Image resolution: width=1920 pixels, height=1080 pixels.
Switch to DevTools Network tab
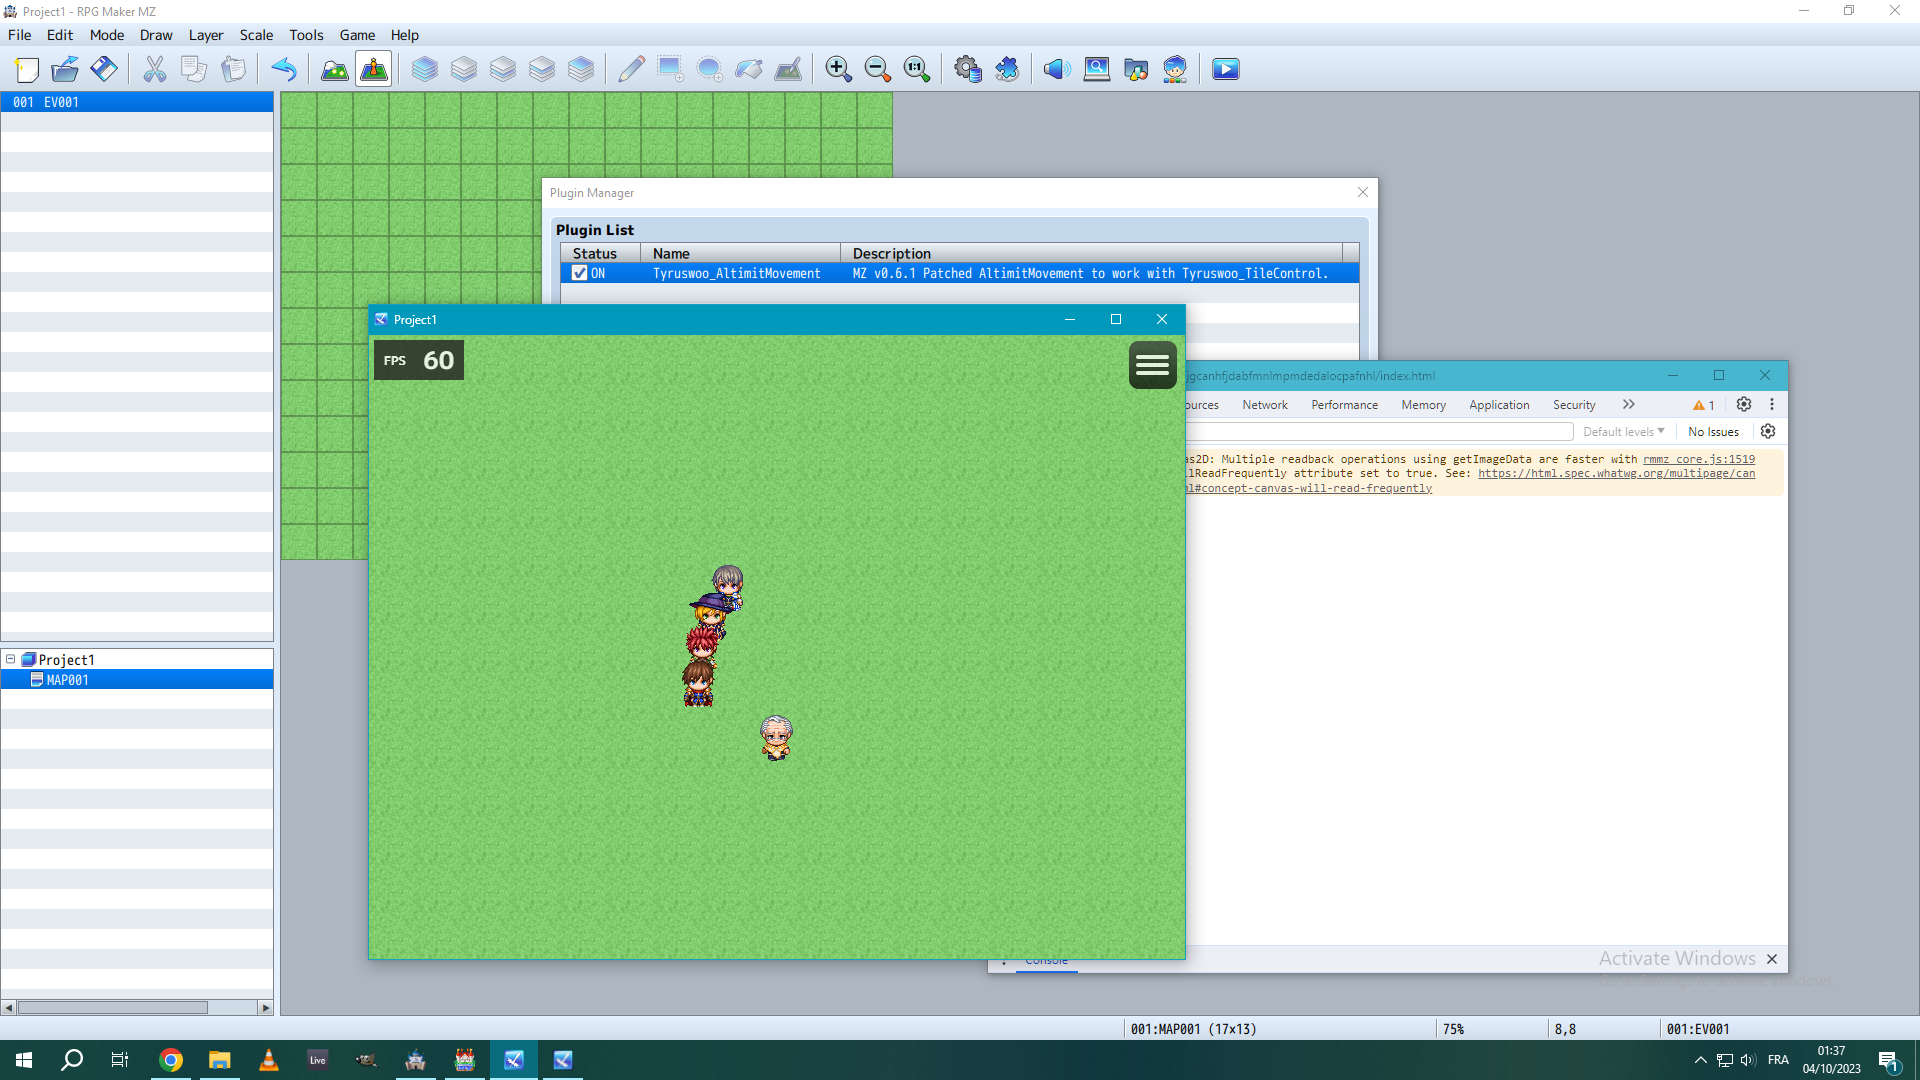point(1265,405)
